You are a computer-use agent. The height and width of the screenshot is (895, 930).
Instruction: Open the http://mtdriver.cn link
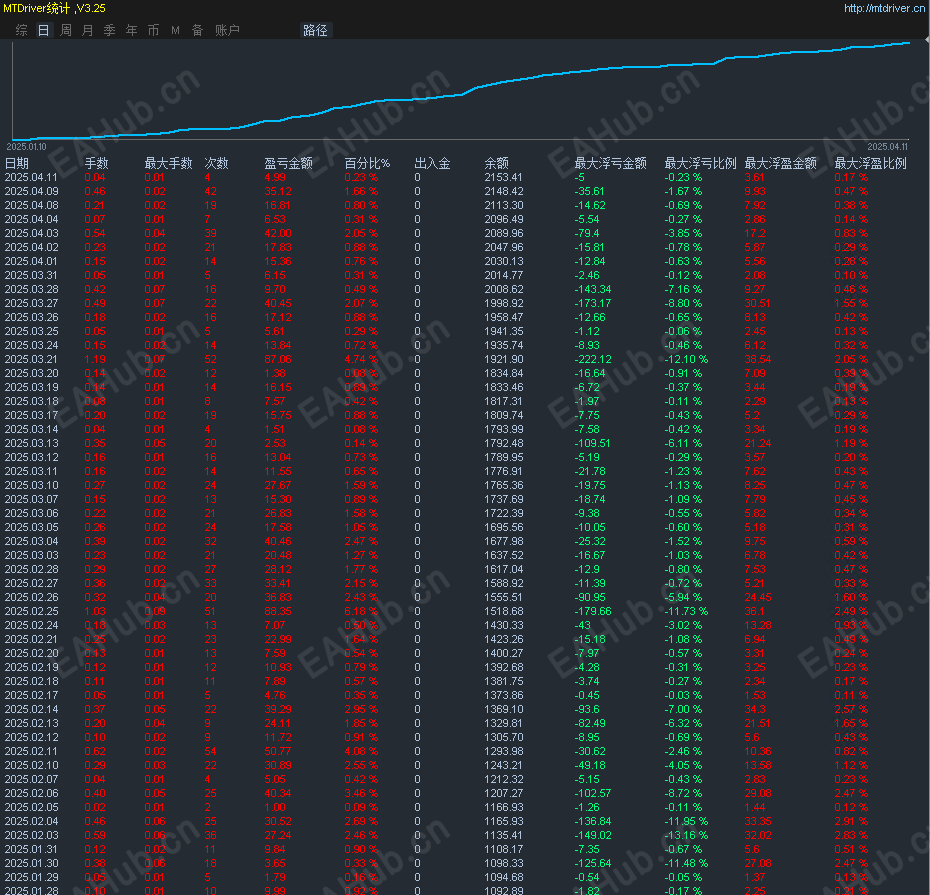884,8
